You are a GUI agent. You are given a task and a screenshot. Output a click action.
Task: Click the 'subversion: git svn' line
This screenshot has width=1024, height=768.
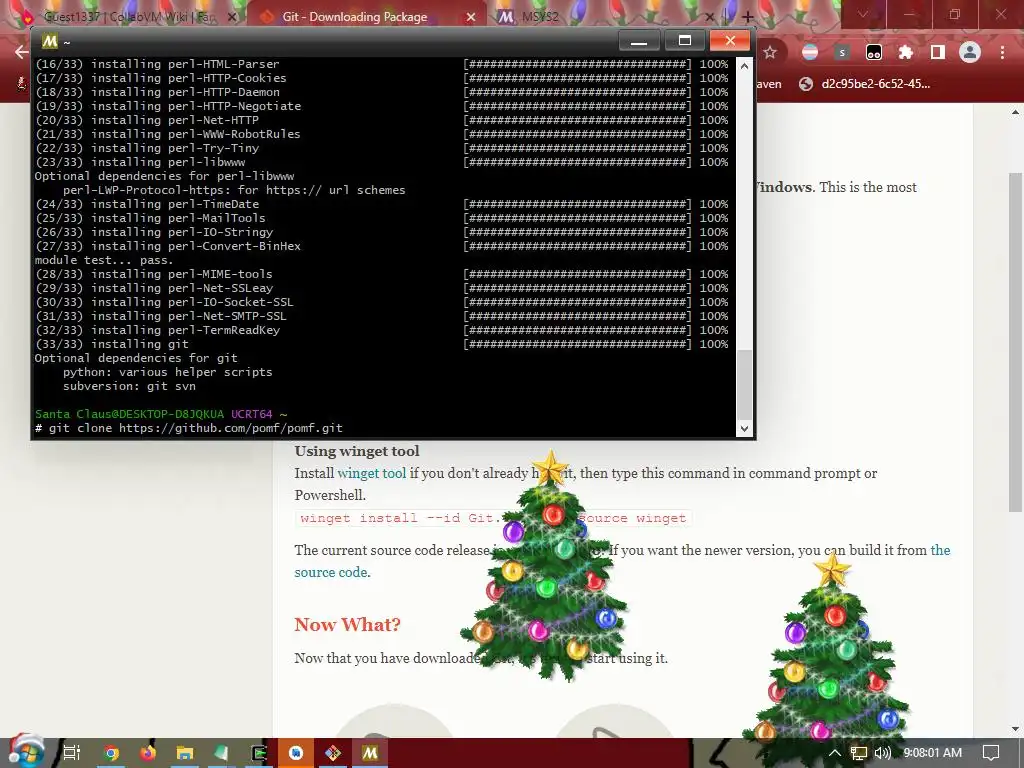(x=129, y=386)
